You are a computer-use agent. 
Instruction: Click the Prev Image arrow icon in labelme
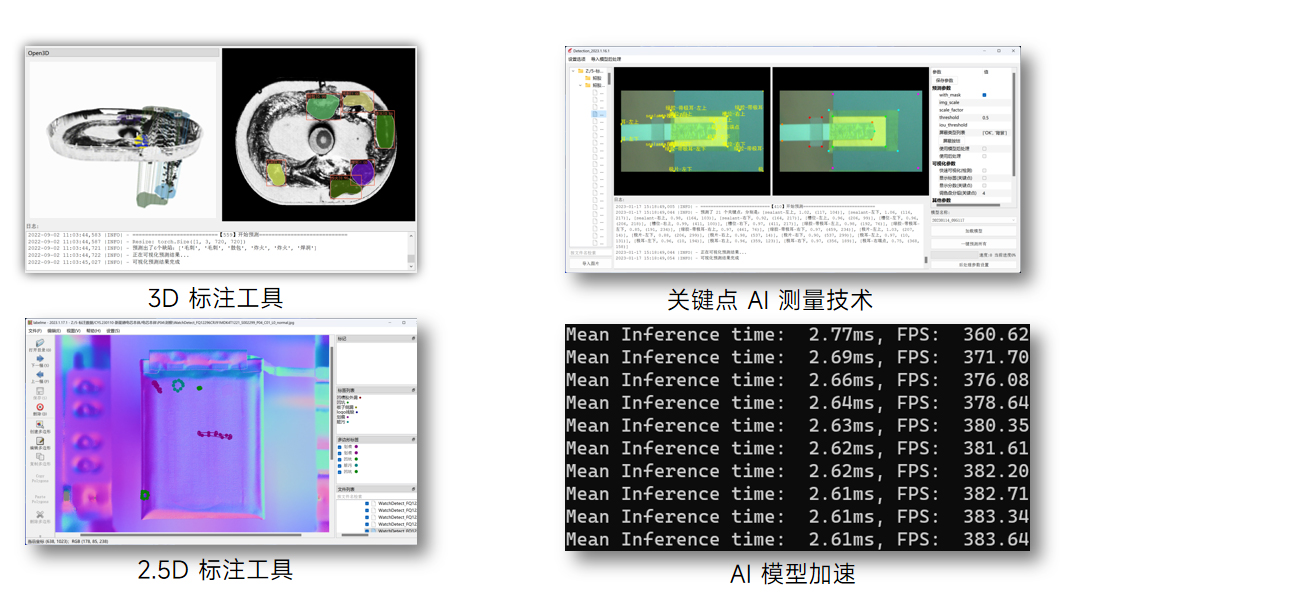[x=38, y=375]
